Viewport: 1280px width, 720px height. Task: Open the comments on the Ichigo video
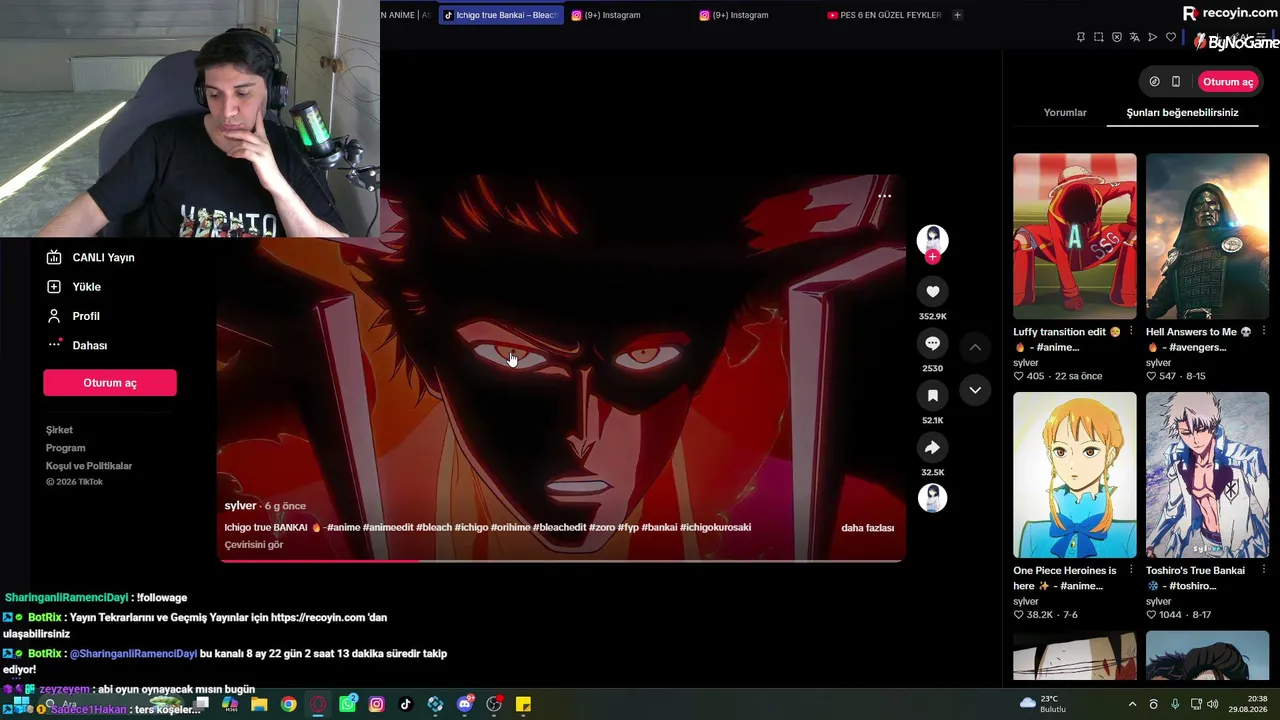point(932,343)
